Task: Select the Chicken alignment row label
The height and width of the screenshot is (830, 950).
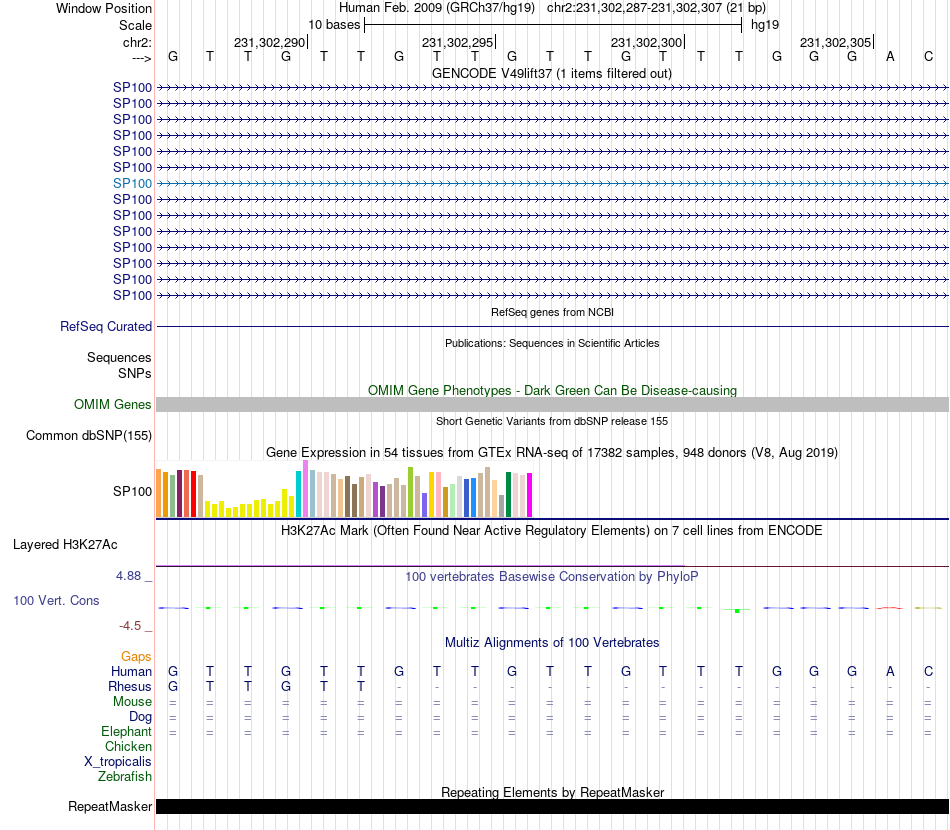Action: (x=128, y=746)
